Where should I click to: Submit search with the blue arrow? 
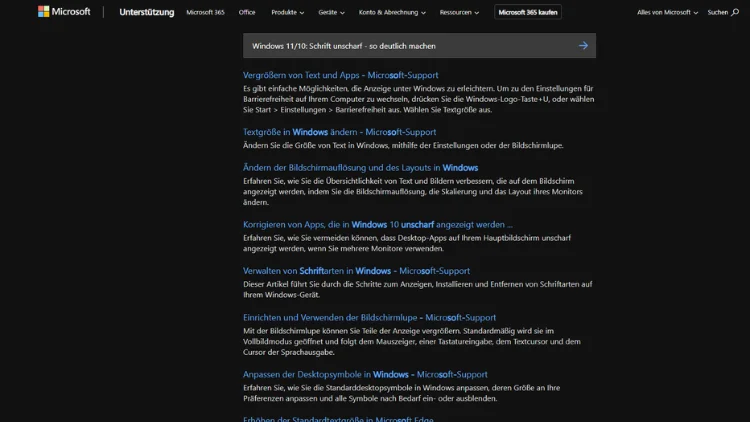coord(583,45)
